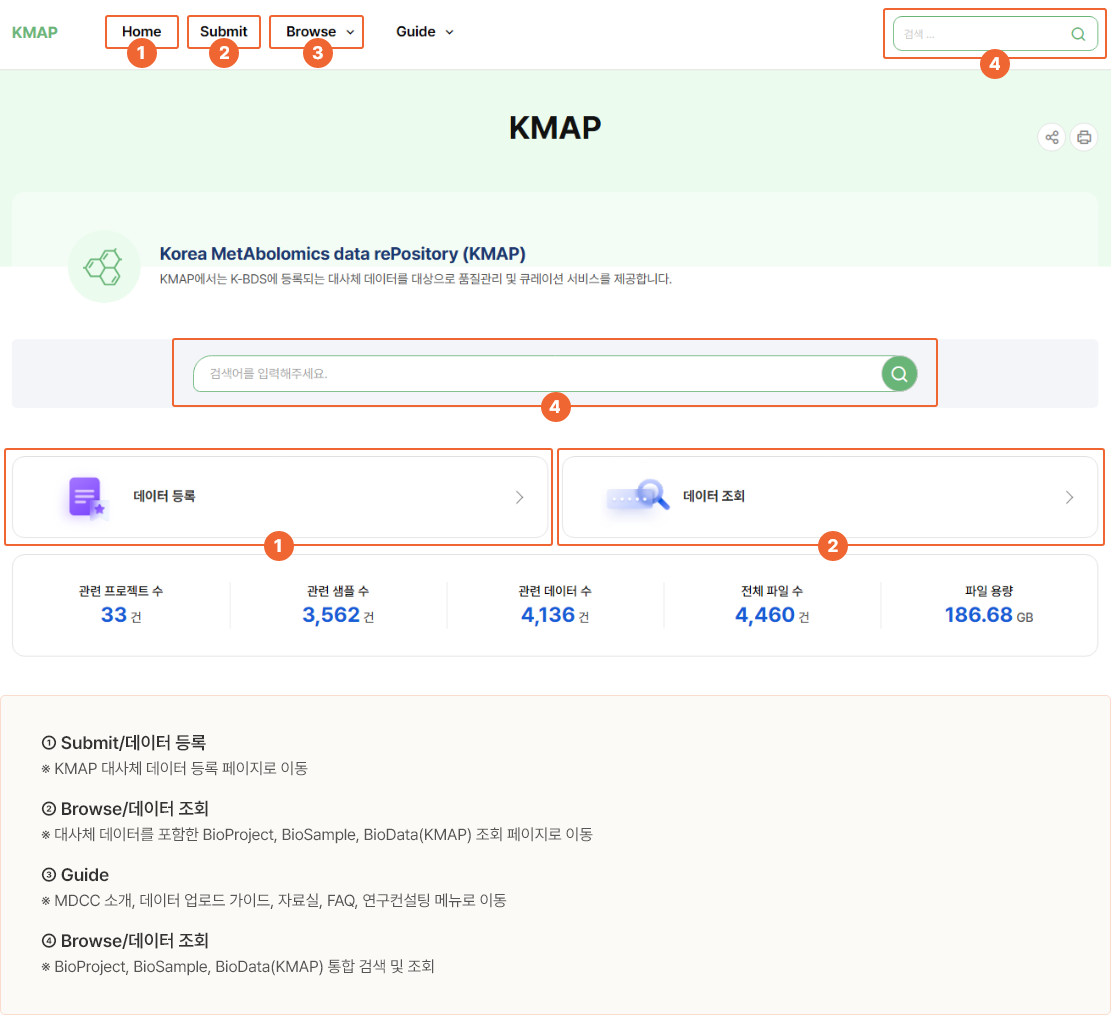The height and width of the screenshot is (1015, 1111).
Task: Click the arrow on the 데이터 등록 card
Action: [519, 497]
